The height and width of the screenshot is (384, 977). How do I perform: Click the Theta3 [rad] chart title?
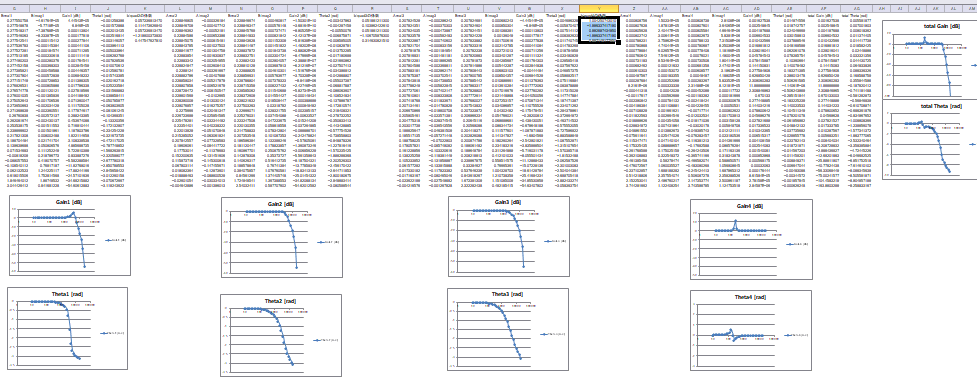coord(507,294)
